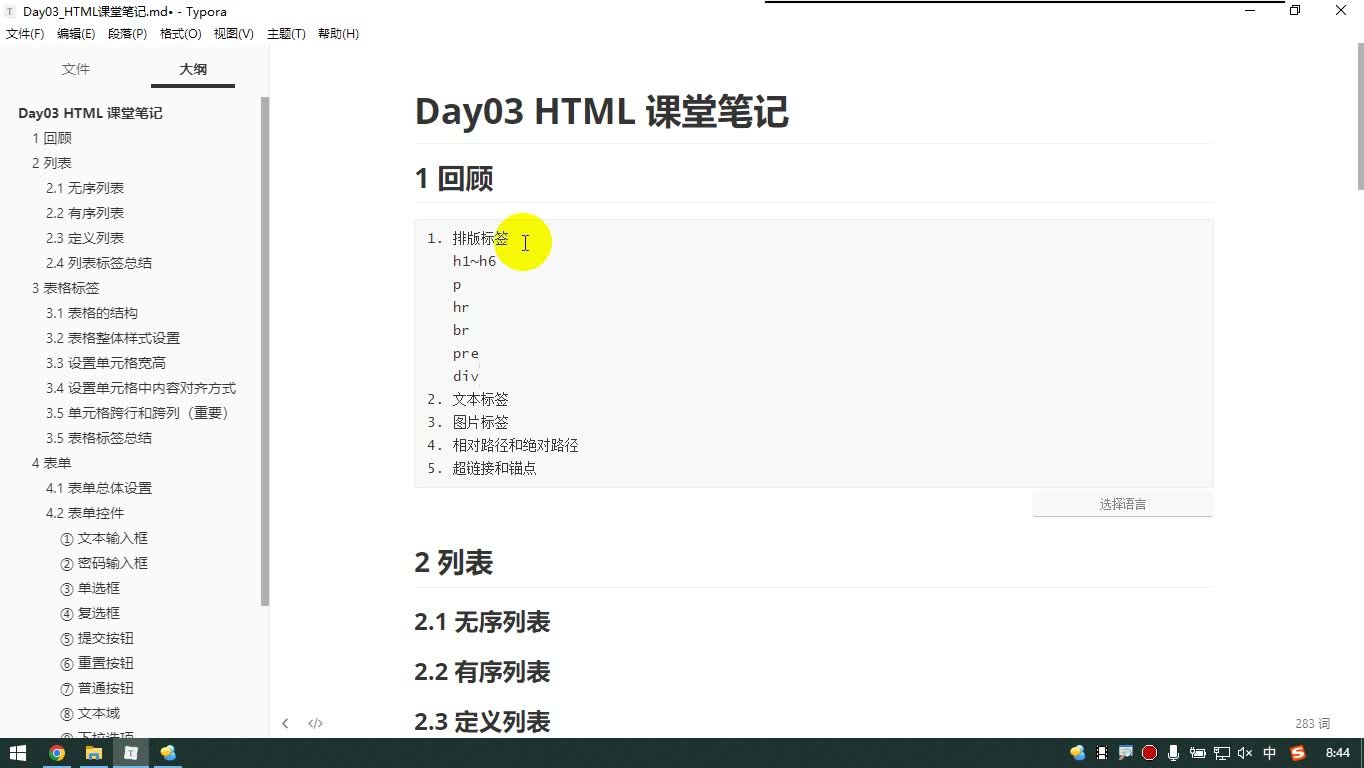This screenshot has height=768, width=1364.
Task: Go to outline item 2.4 列表标签总结
Action: tap(99, 263)
